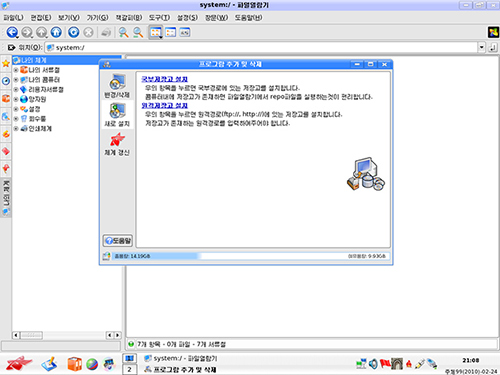
Task: Click the remote repository install link
Action: click(164, 105)
